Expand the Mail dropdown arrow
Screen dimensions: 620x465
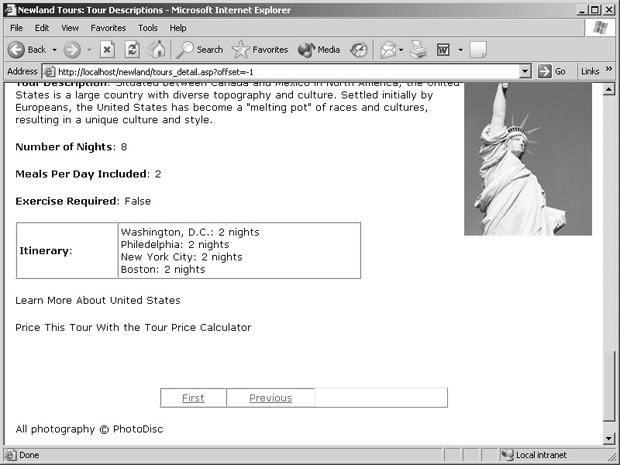pos(401,50)
